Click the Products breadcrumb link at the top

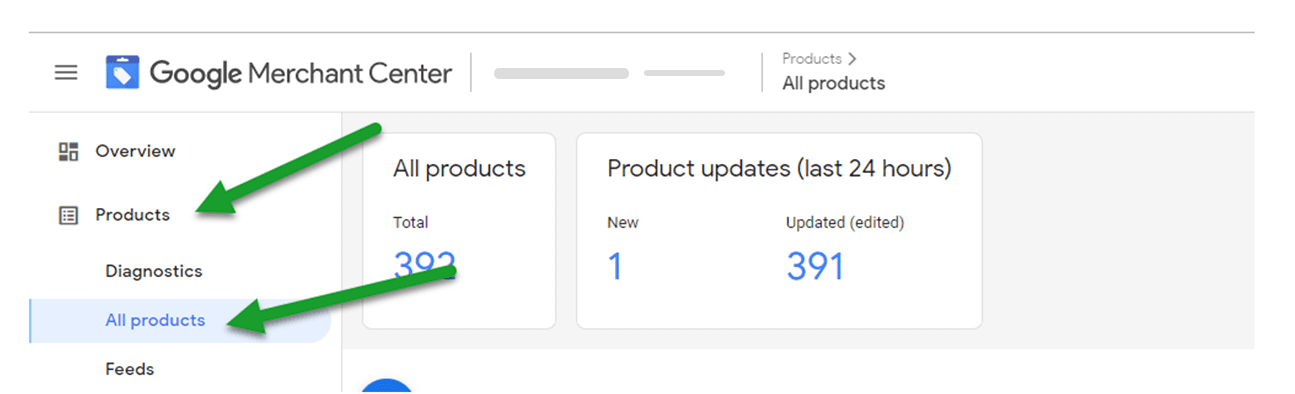pyautogui.click(x=811, y=59)
